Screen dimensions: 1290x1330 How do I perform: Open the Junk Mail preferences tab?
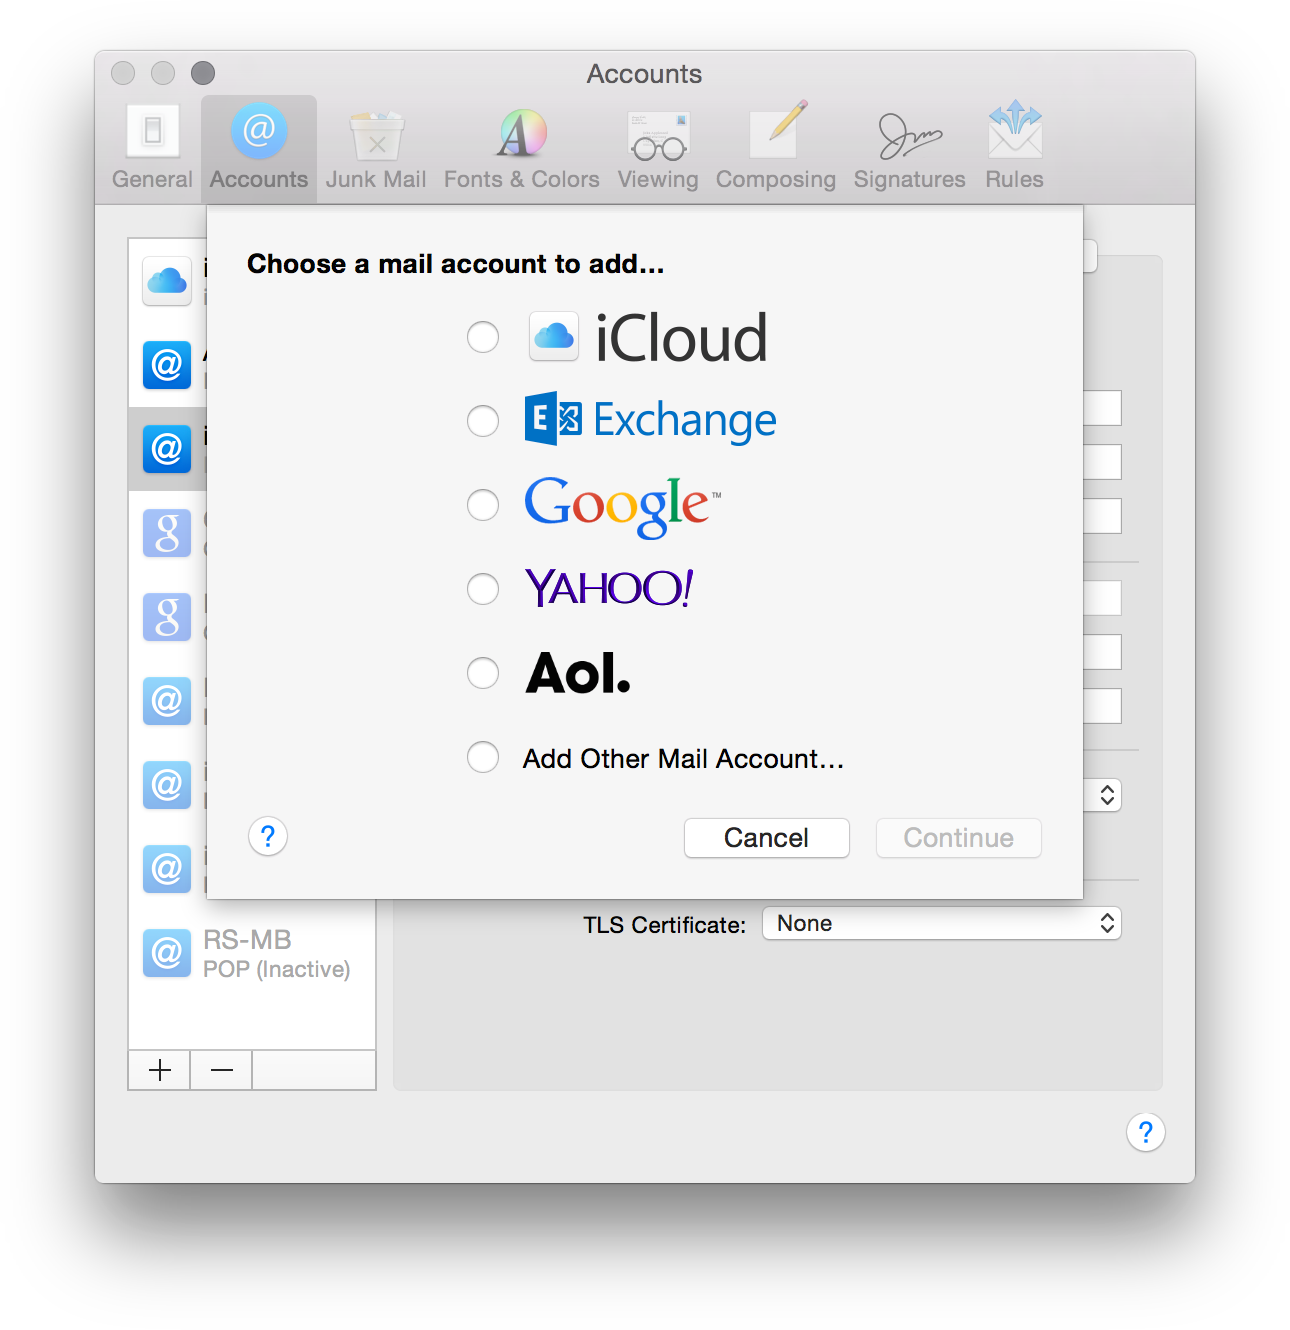pyautogui.click(x=376, y=148)
